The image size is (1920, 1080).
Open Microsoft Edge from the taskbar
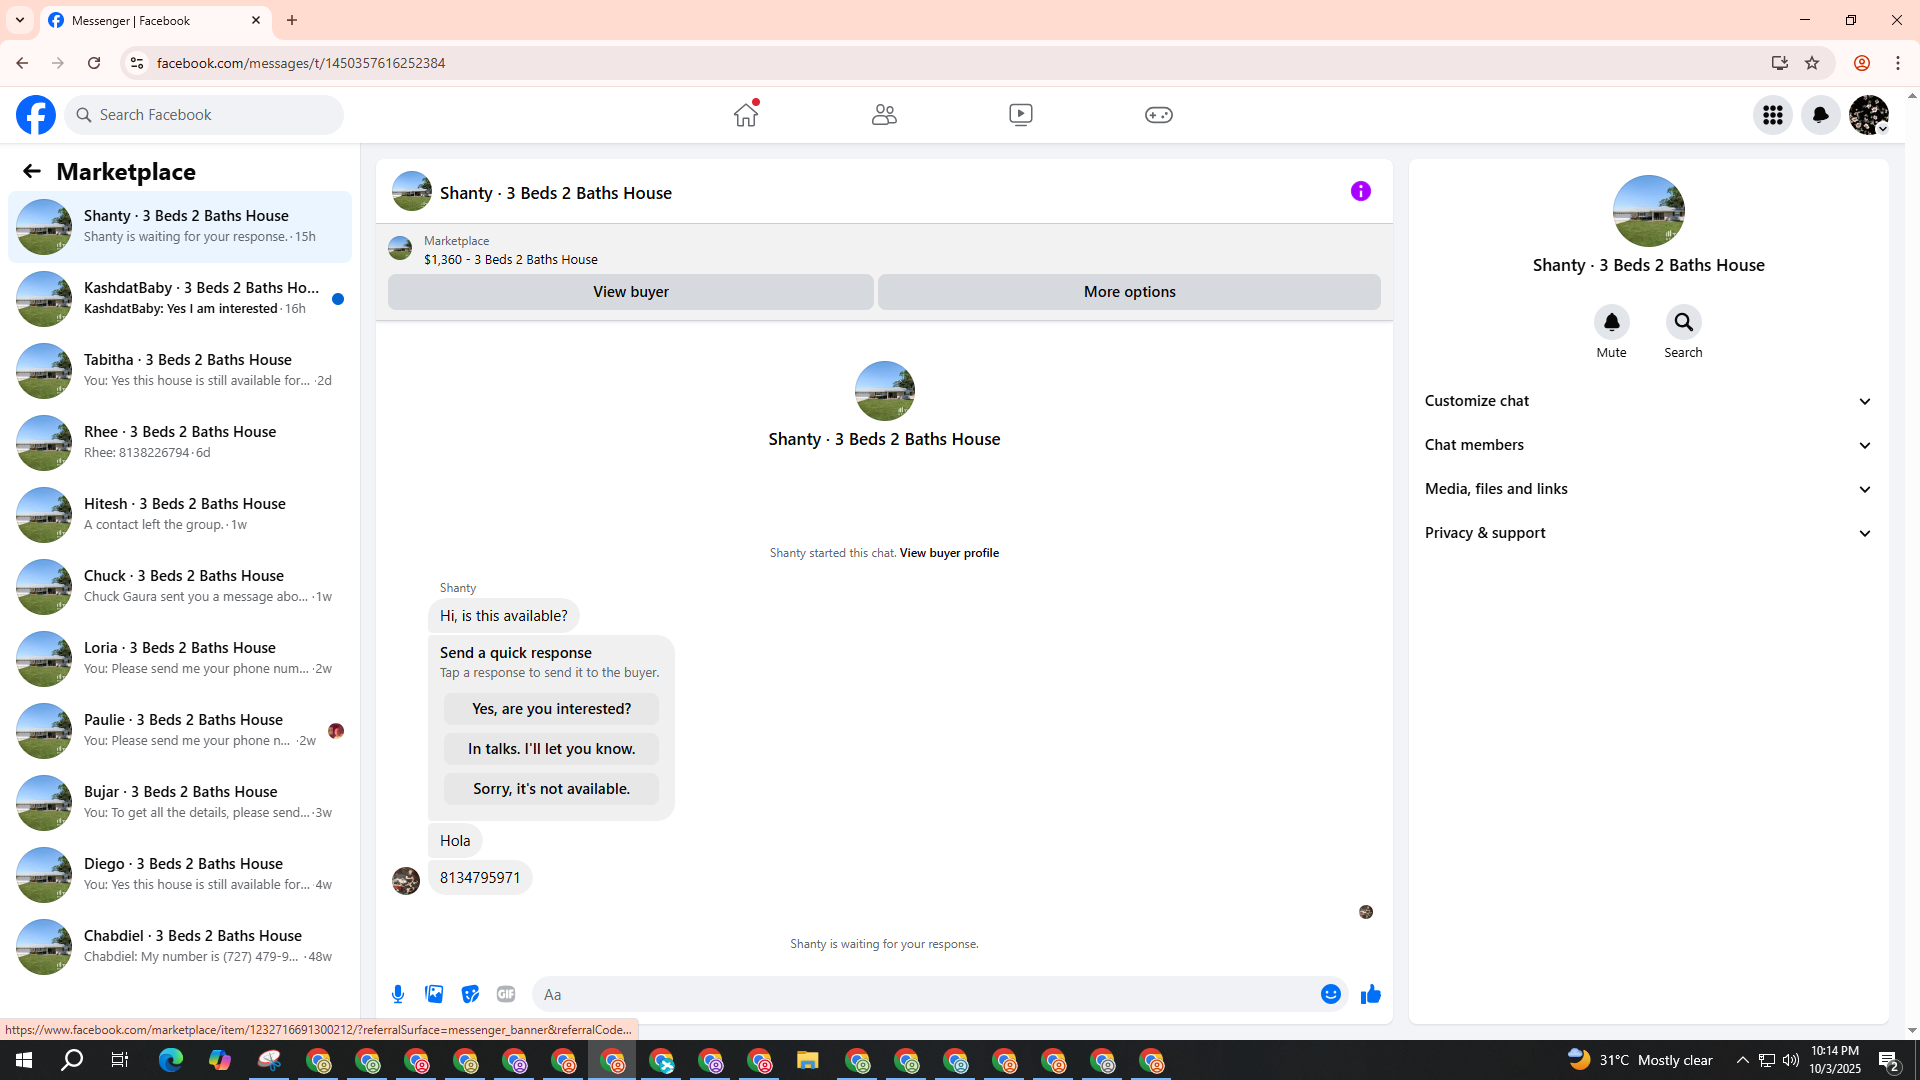tap(171, 1060)
